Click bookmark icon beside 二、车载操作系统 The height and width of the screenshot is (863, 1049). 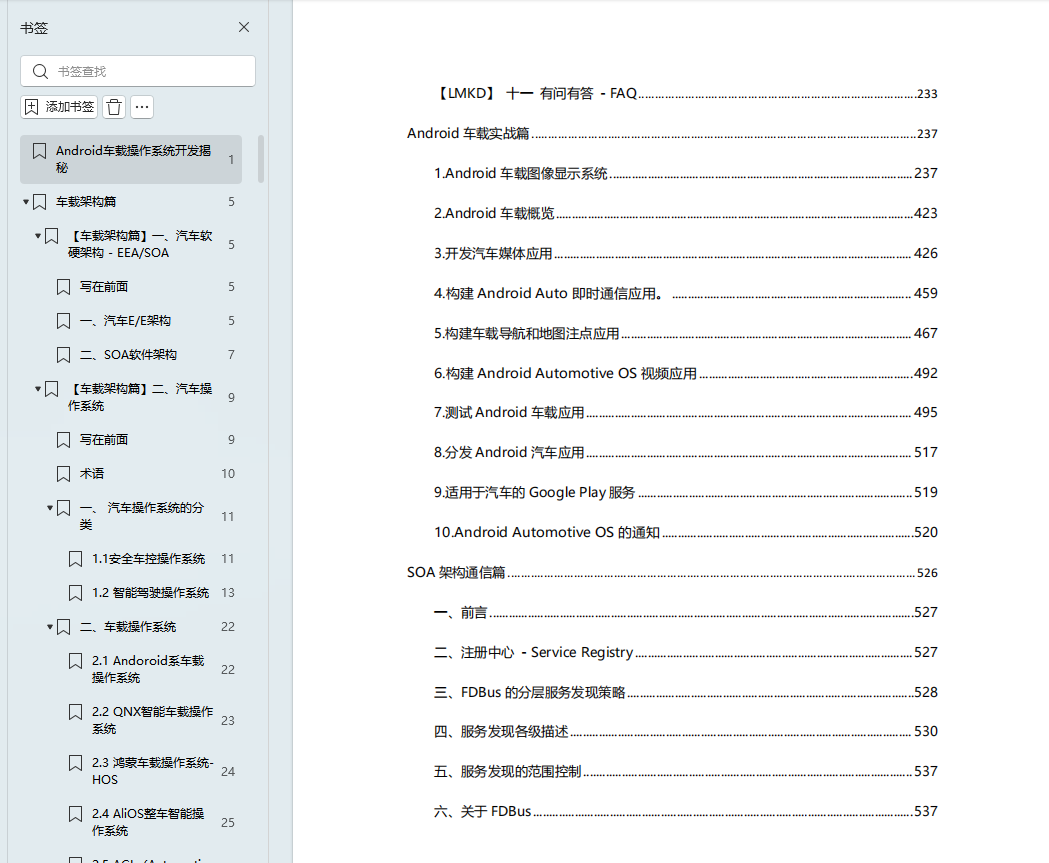(x=64, y=628)
